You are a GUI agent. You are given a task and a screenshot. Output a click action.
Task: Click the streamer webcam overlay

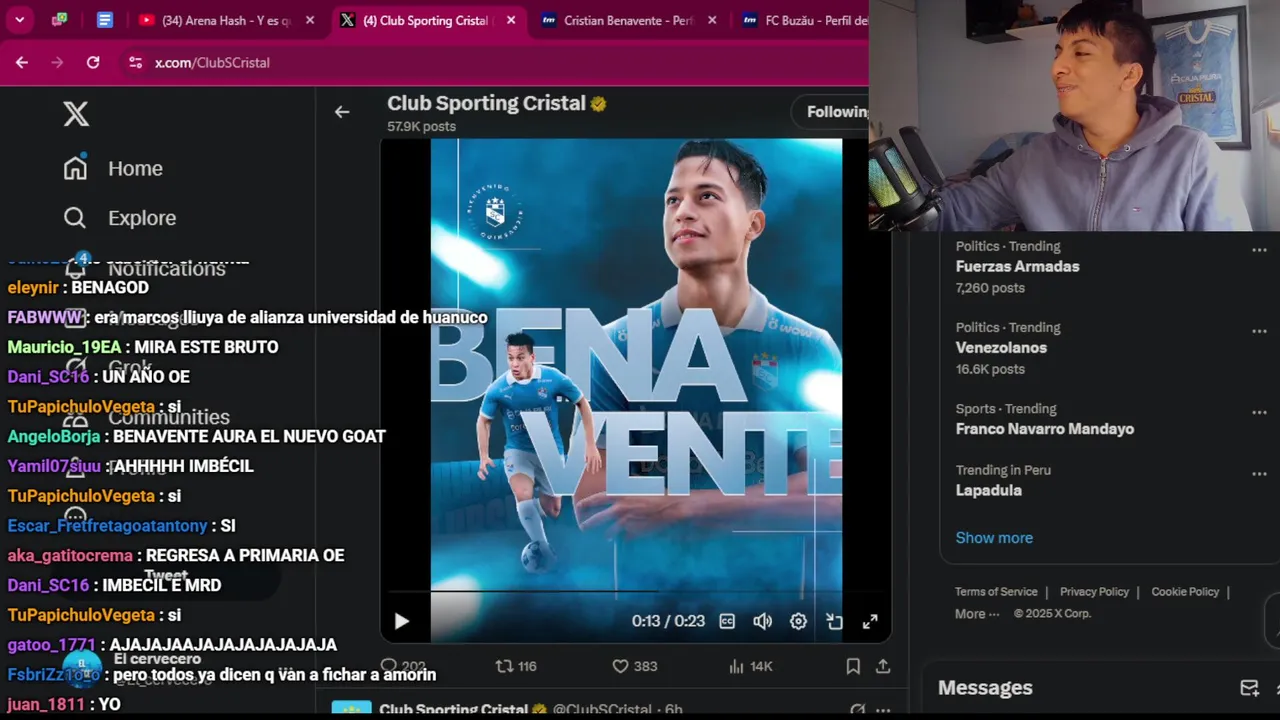pyautogui.click(x=1074, y=115)
